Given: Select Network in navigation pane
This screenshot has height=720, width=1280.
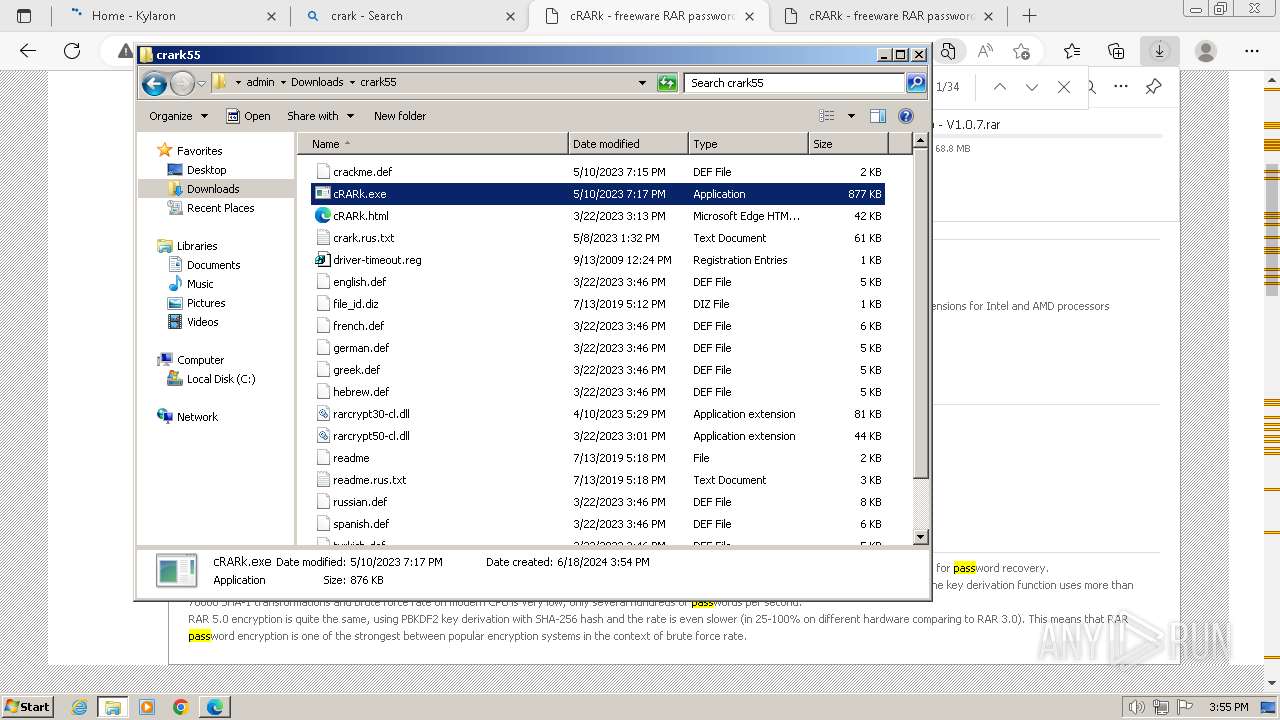Looking at the screenshot, I should click(x=197, y=417).
